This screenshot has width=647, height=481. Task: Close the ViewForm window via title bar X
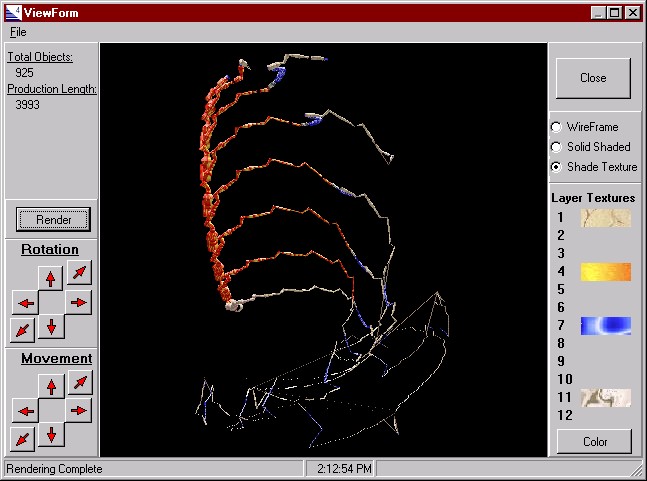click(x=633, y=12)
